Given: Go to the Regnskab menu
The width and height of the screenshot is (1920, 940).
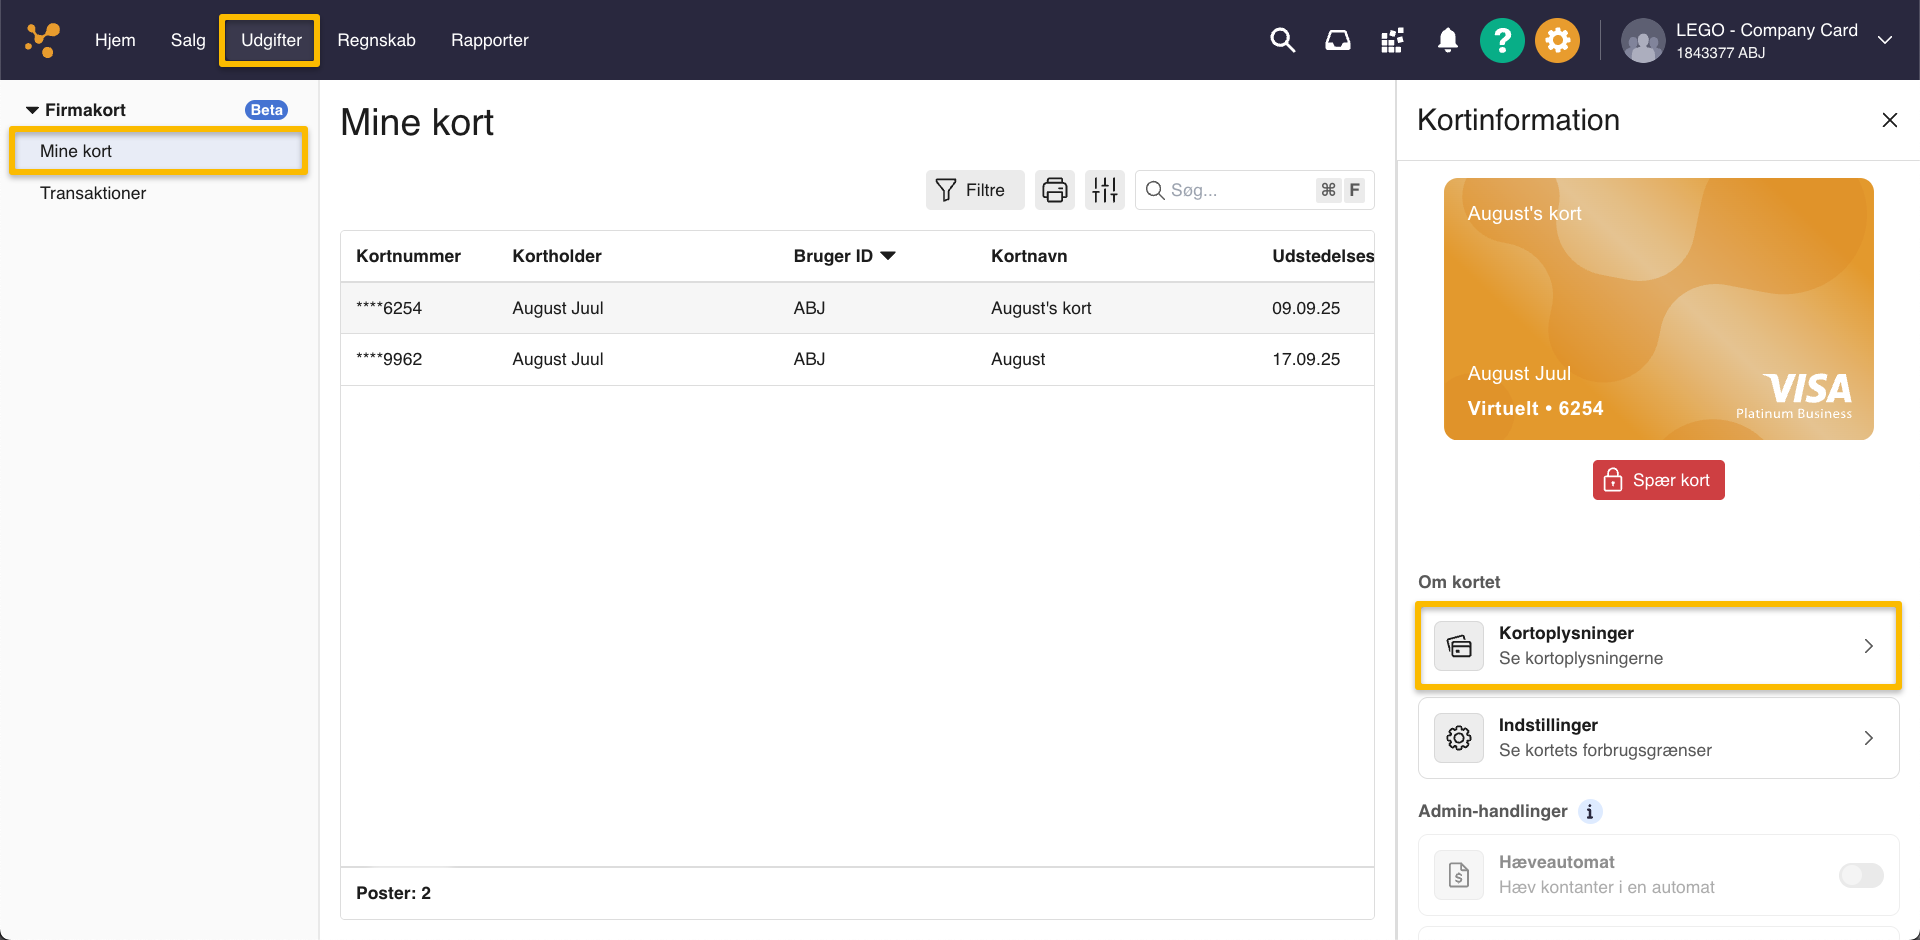Looking at the screenshot, I should (x=376, y=40).
